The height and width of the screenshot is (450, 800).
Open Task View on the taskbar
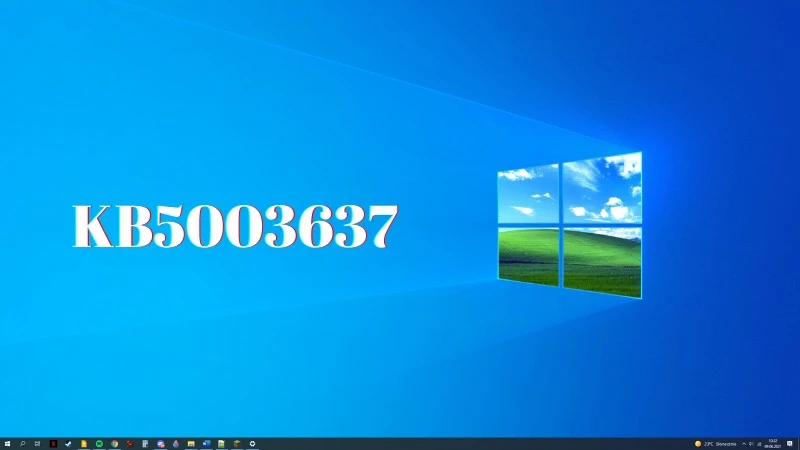click(37, 444)
